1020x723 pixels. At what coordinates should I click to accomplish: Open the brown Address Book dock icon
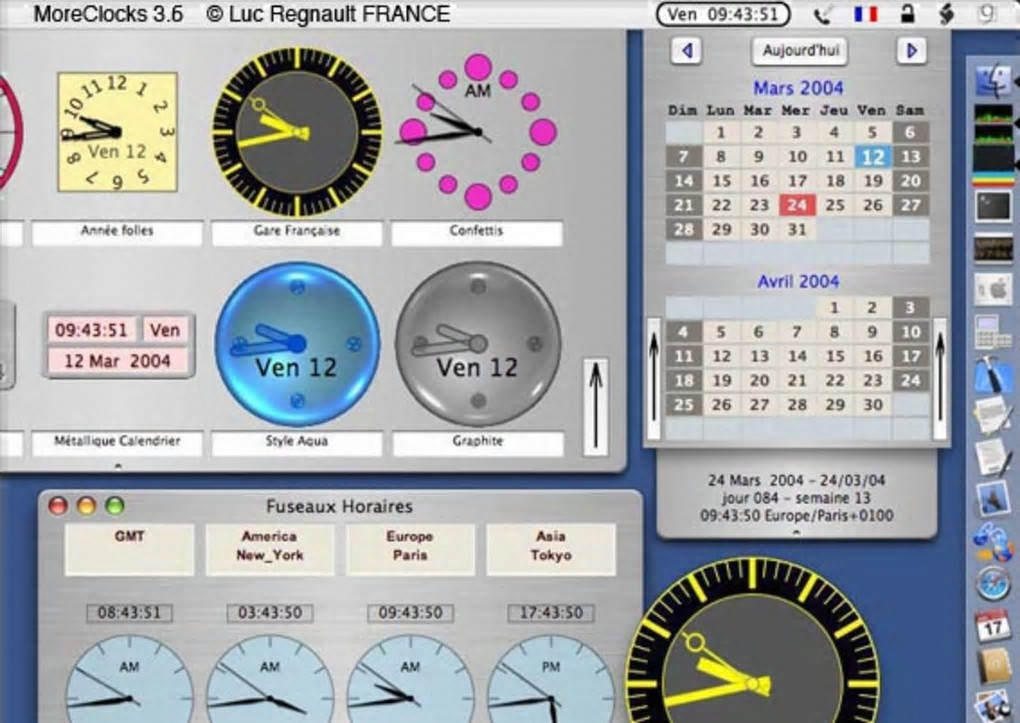(x=993, y=666)
